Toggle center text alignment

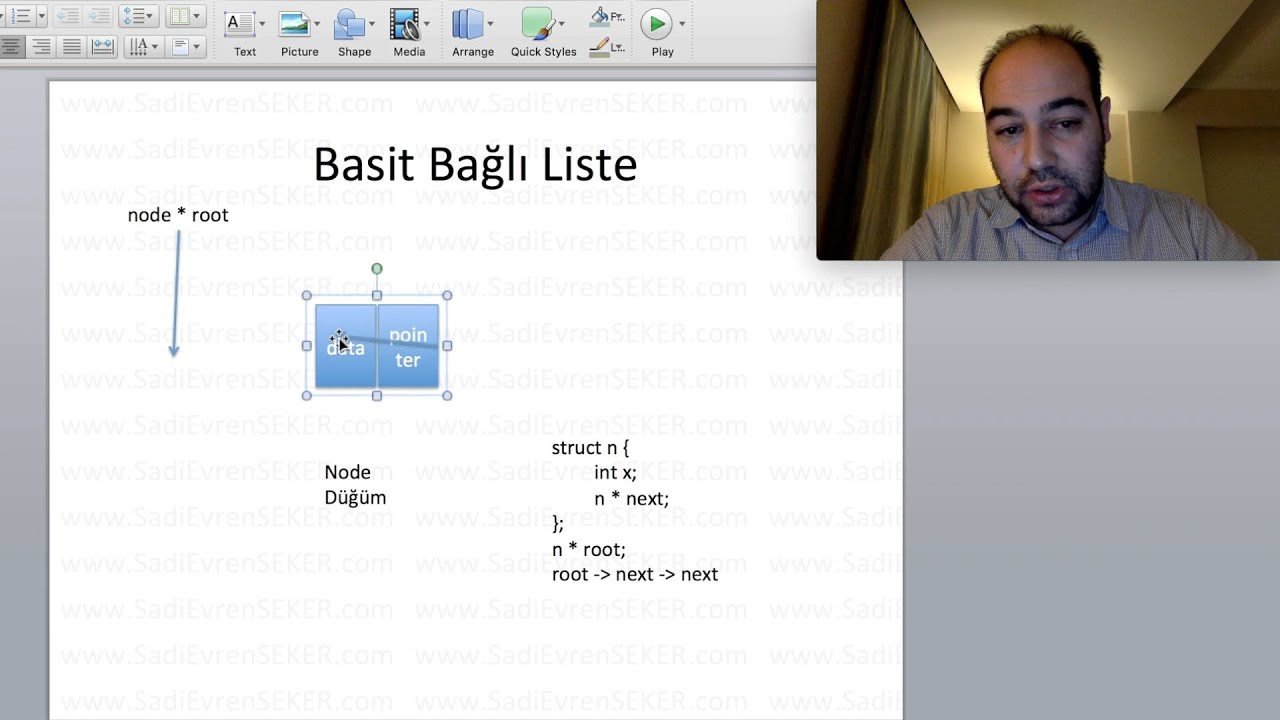[12, 46]
